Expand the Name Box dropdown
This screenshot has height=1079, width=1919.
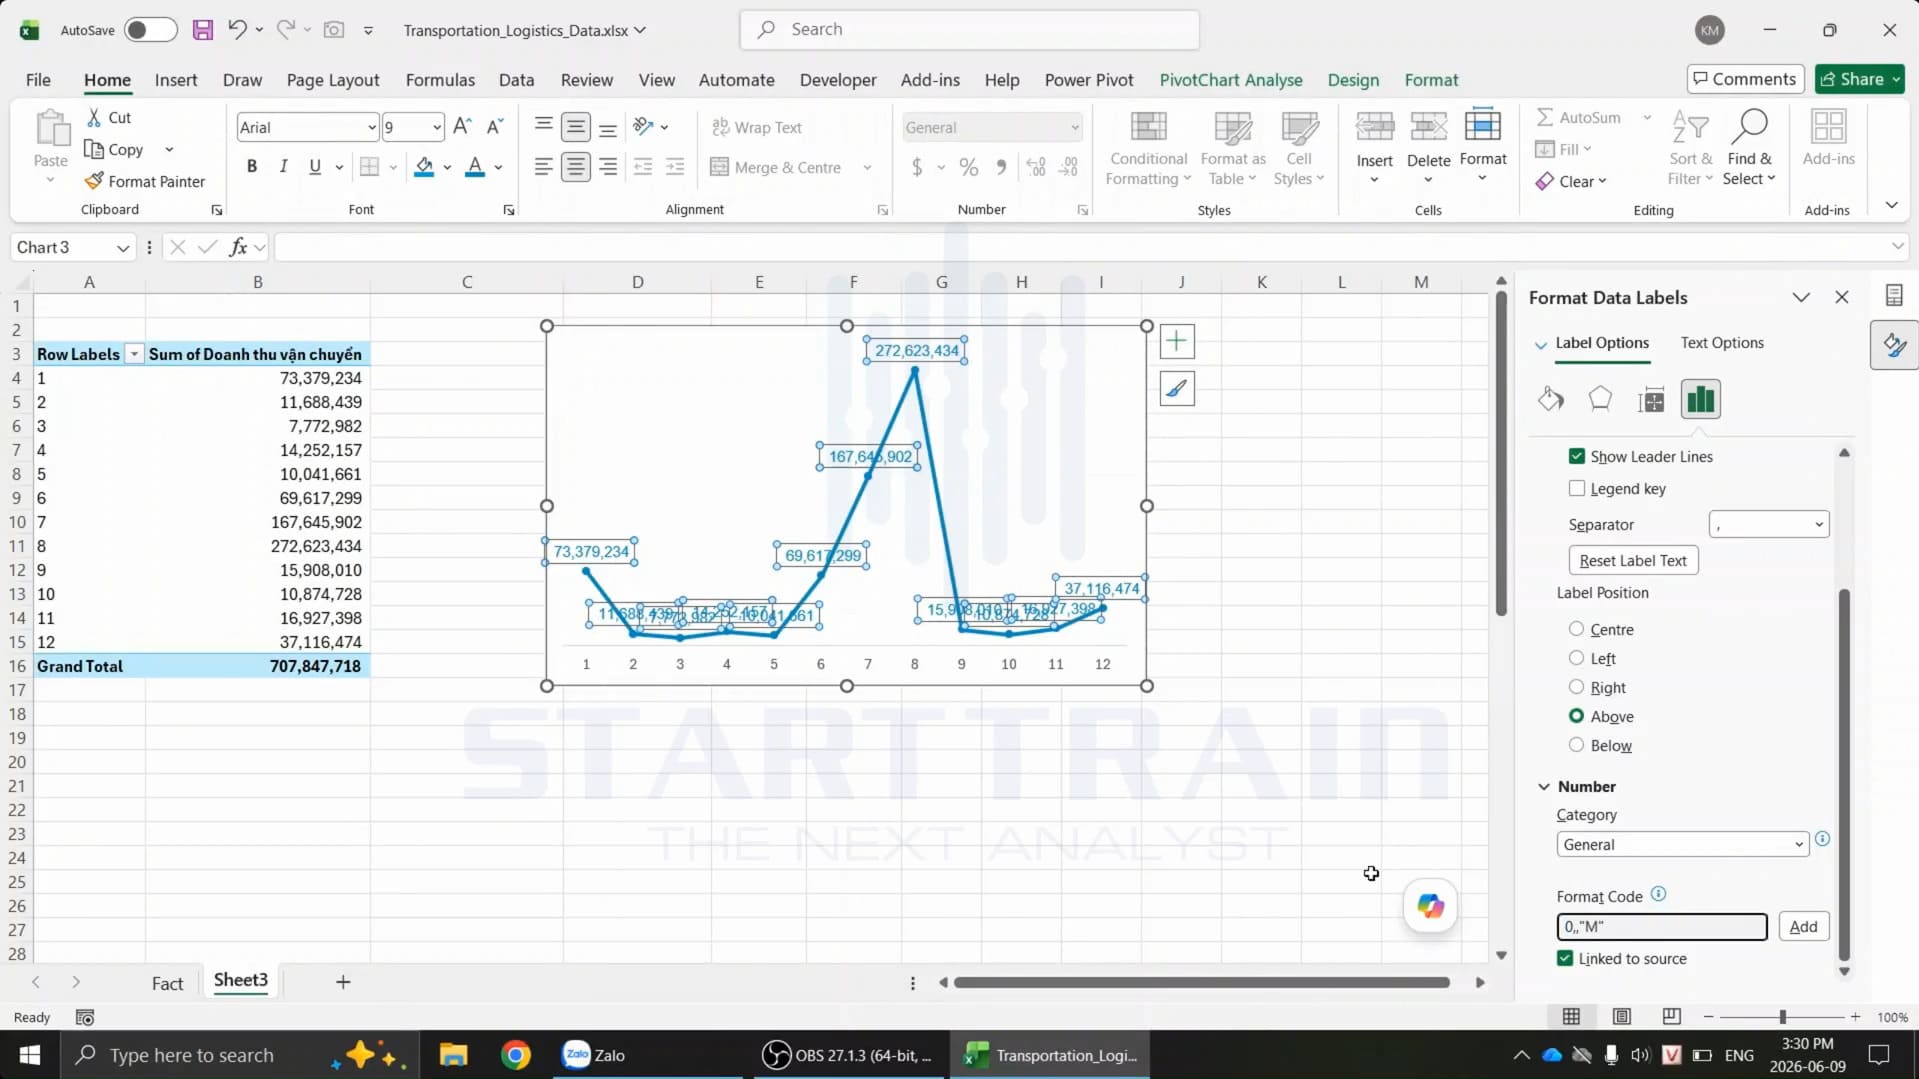122,248
